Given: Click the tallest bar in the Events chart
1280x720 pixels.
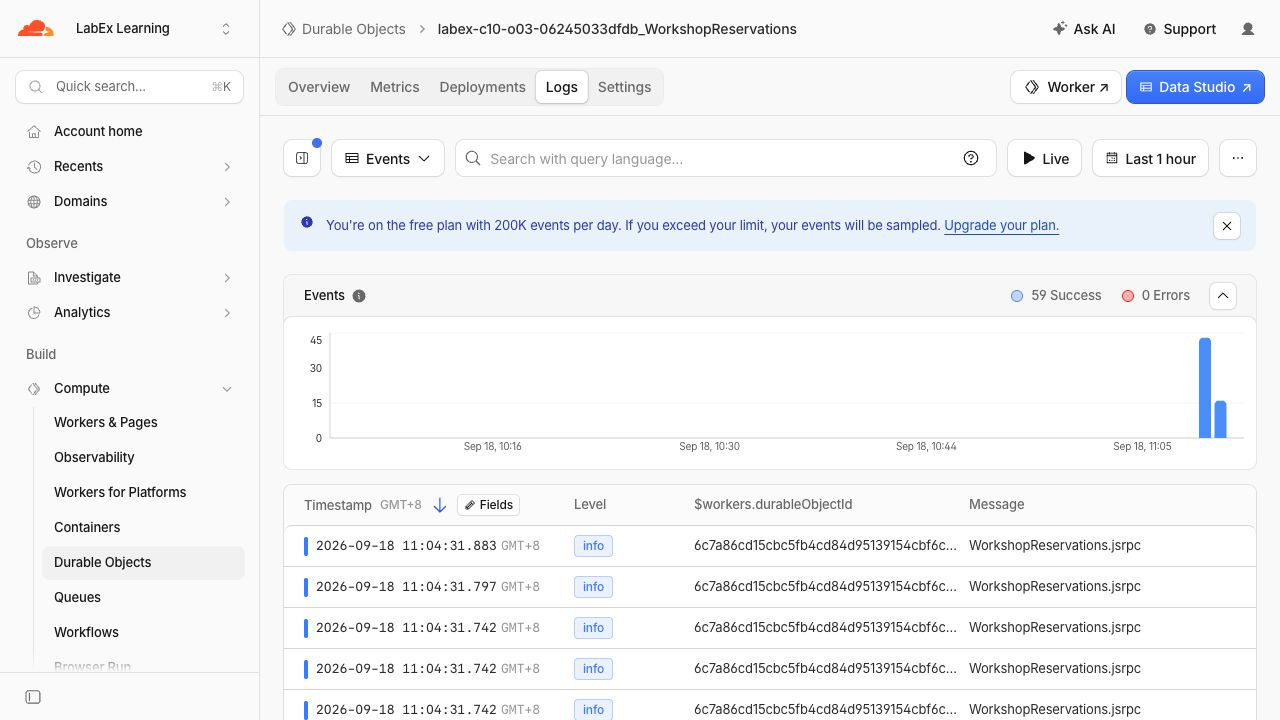Looking at the screenshot, I should 1205,388.
